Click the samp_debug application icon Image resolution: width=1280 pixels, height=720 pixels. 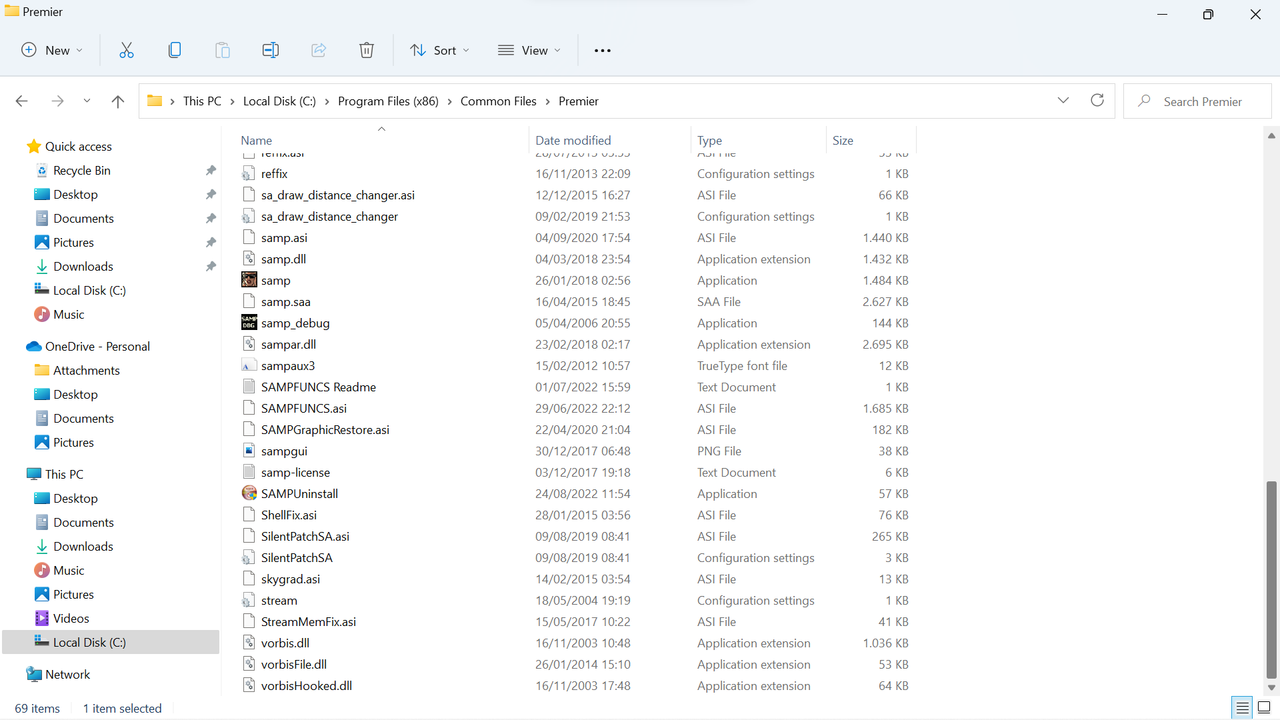[x=250, y=323]
